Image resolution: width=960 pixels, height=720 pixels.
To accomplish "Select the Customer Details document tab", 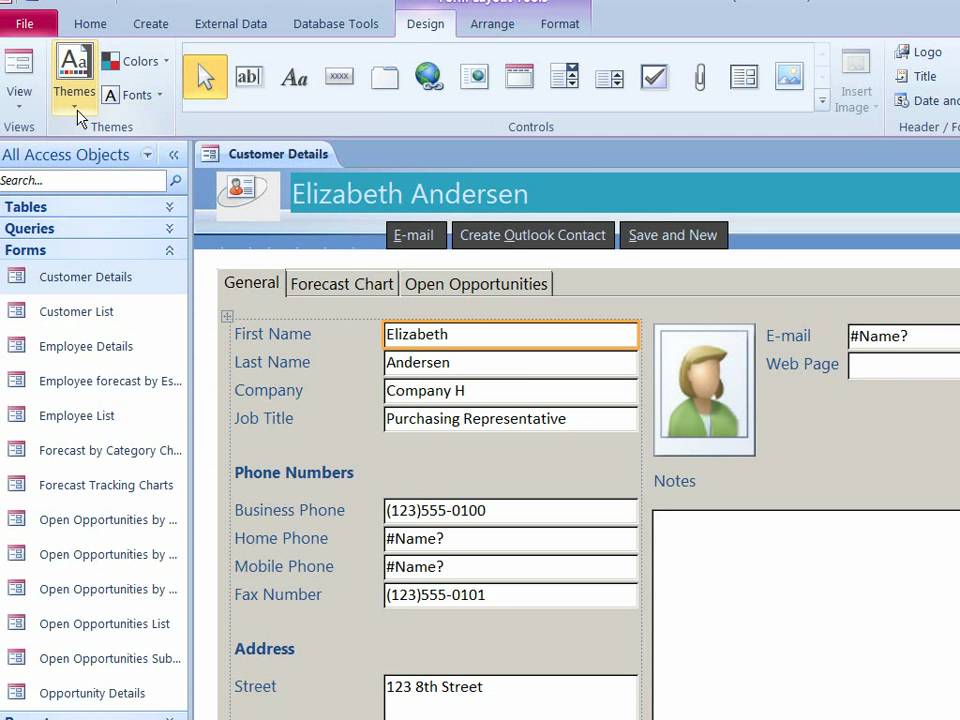I will click(266, 154).
